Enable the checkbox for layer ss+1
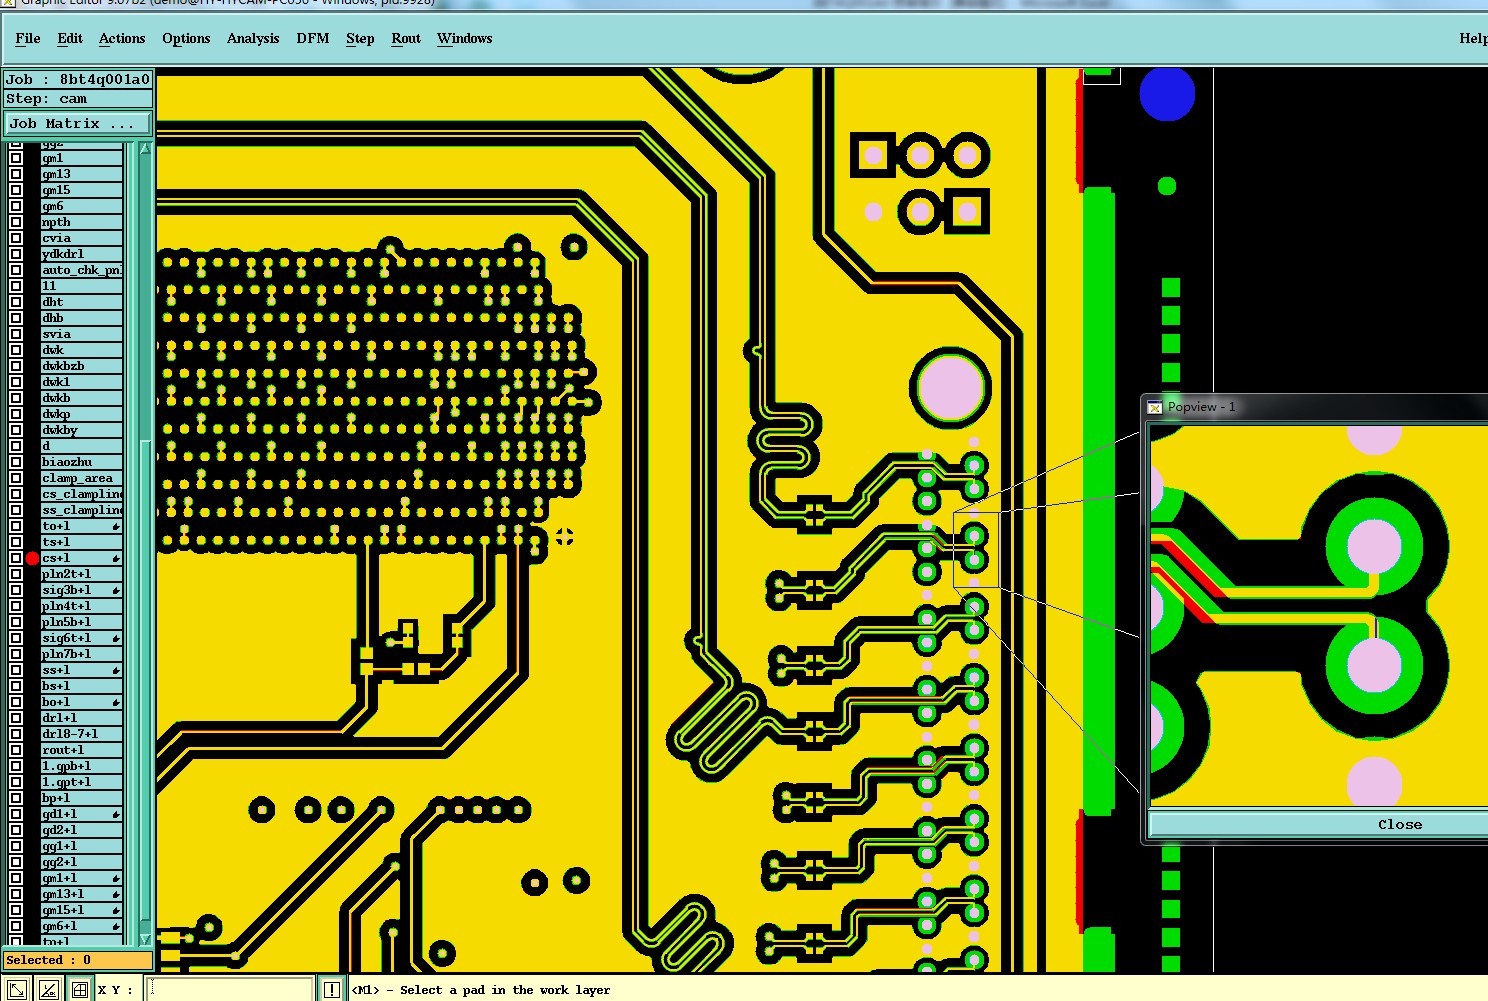 (x=16, y=670)
